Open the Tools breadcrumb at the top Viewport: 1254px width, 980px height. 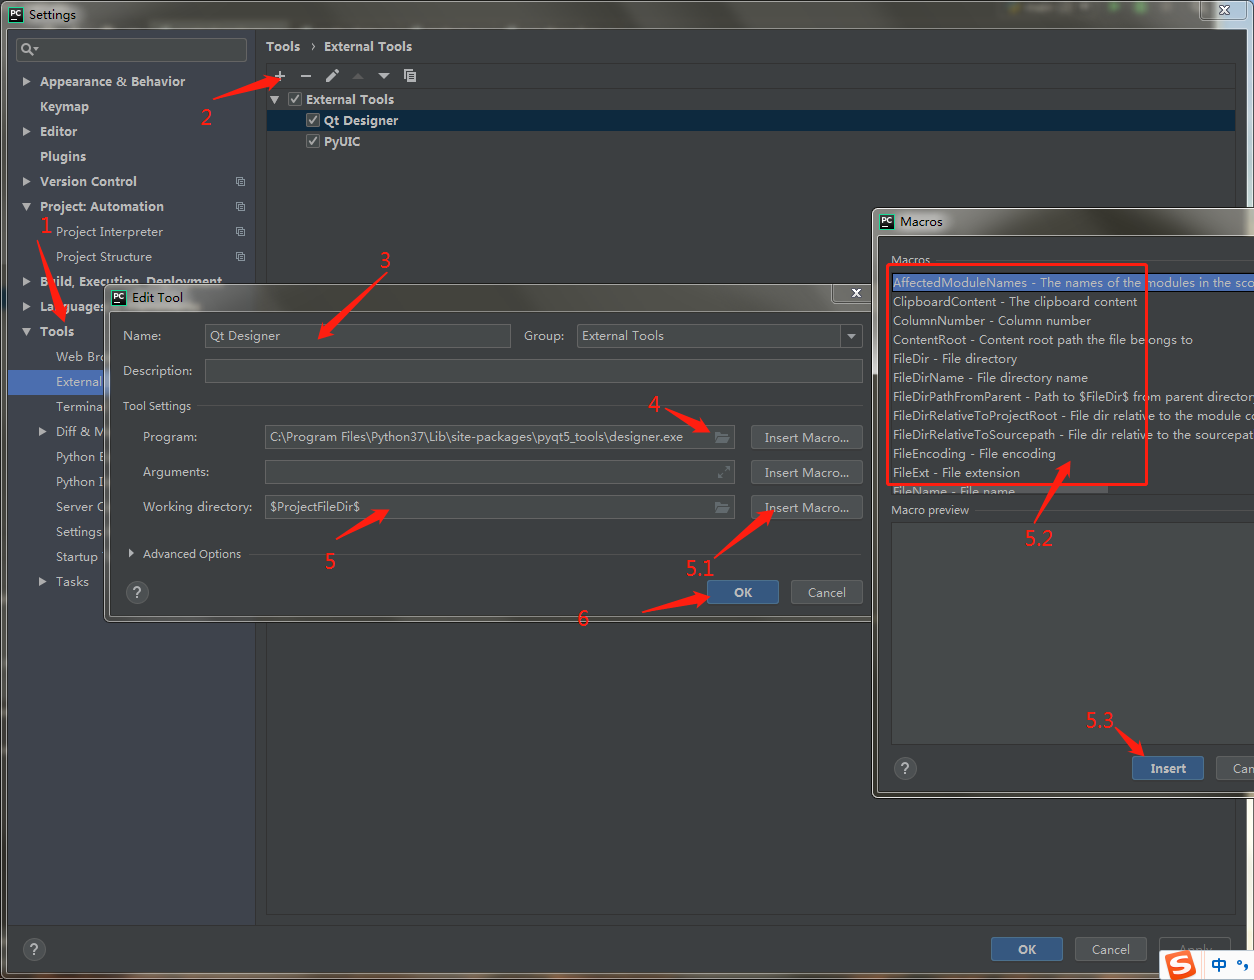pyautogui.click(x=283, y=46)
